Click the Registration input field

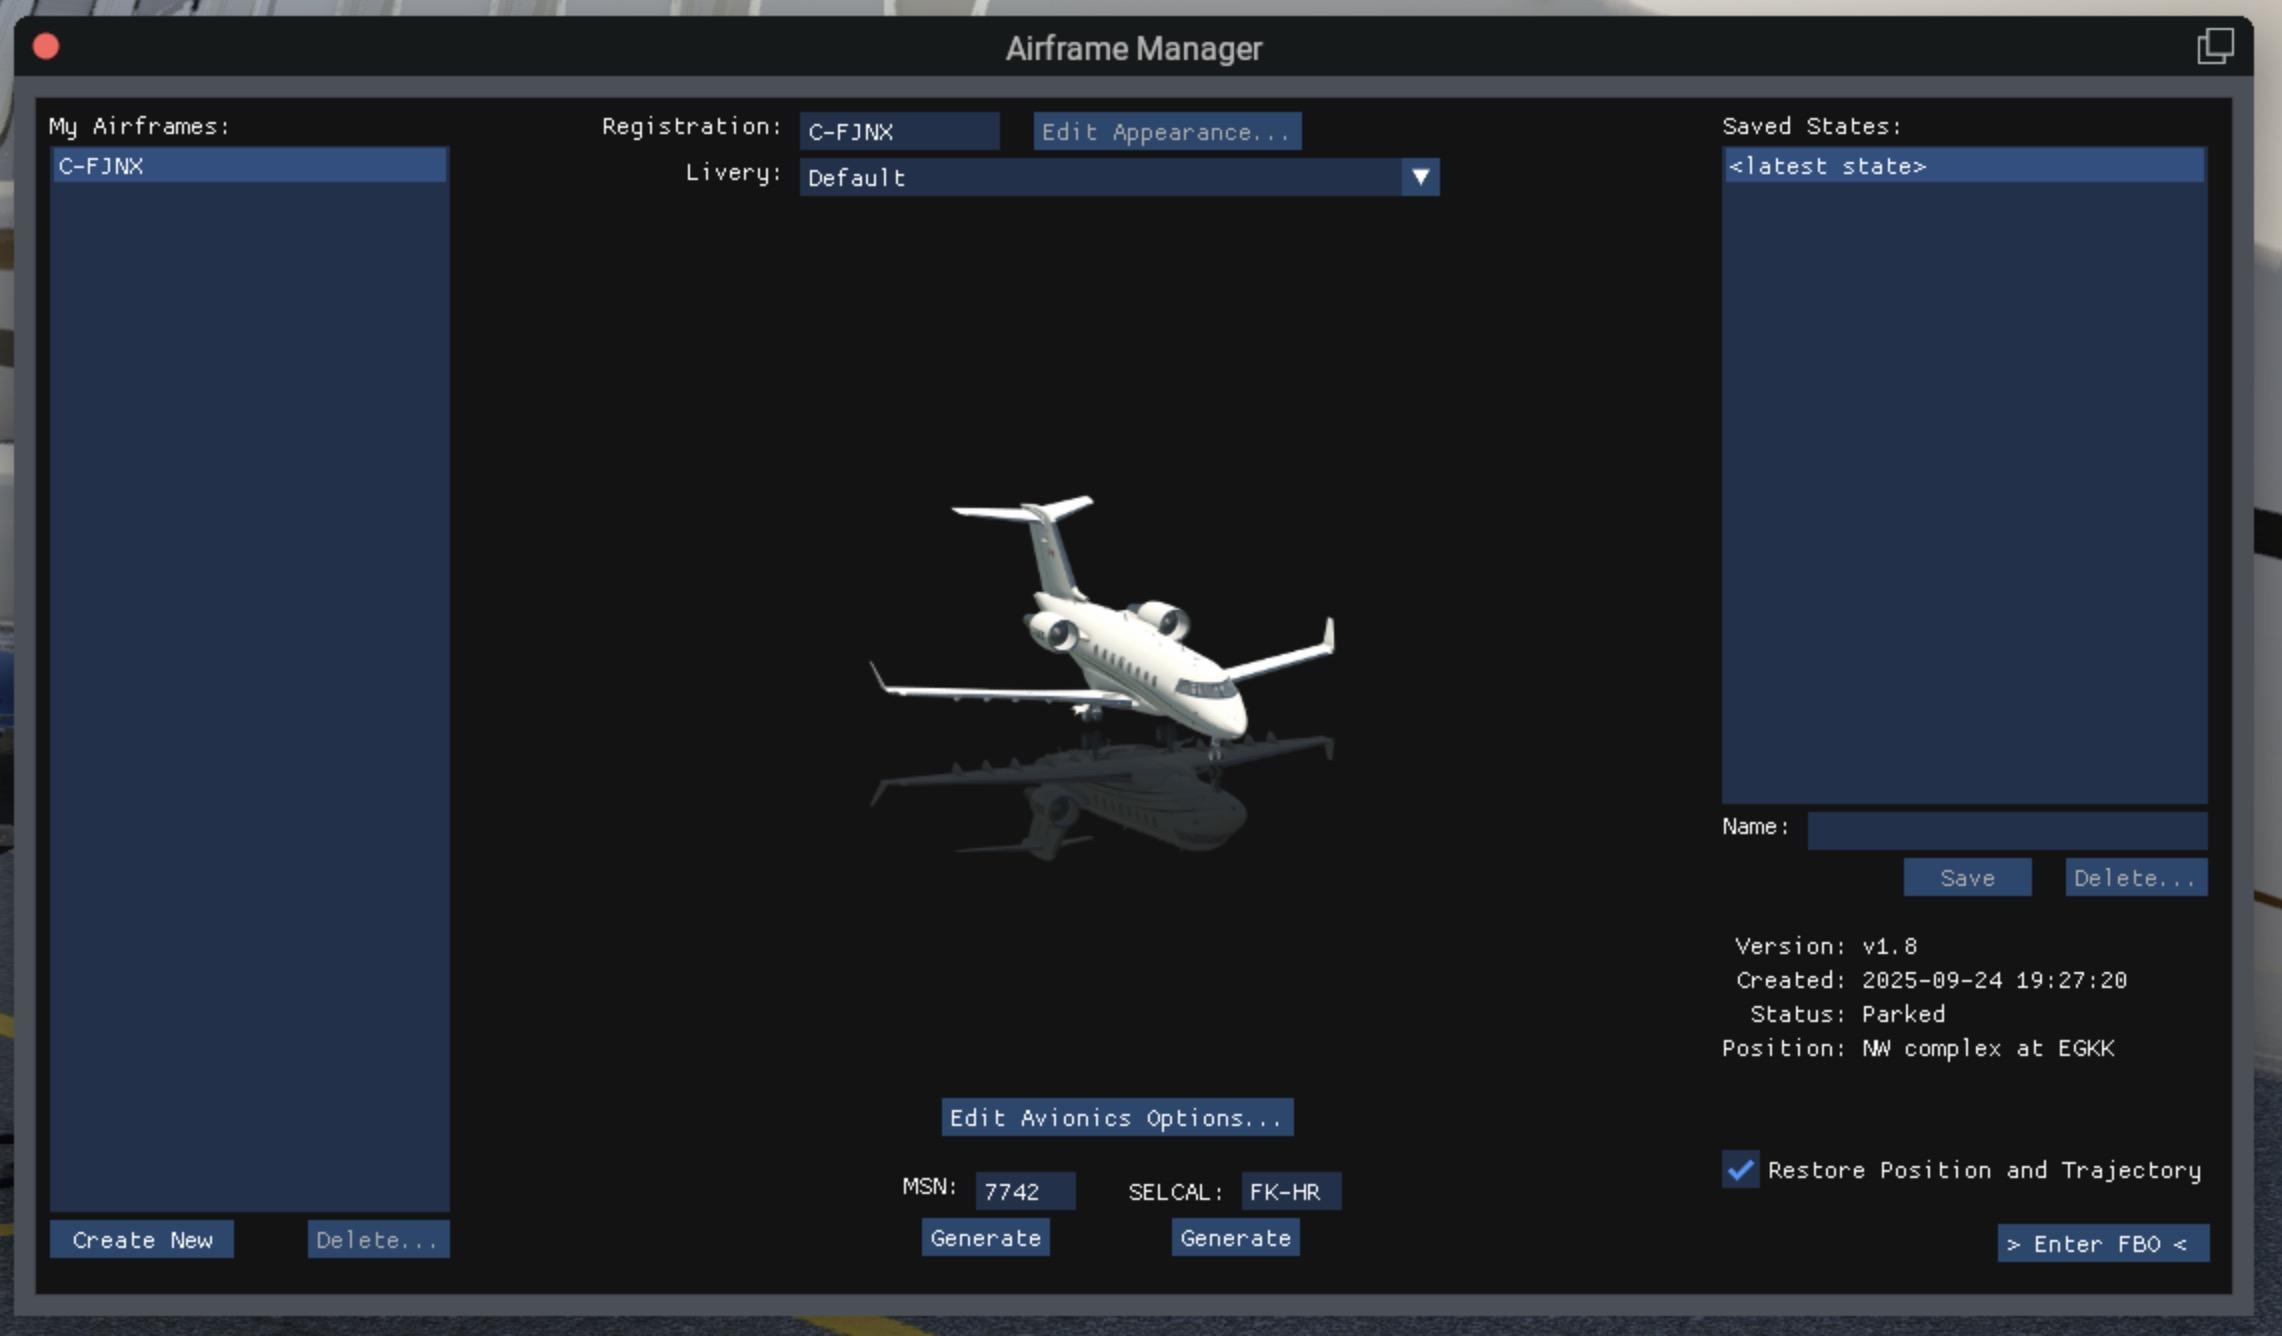click(x=898, y=132)
